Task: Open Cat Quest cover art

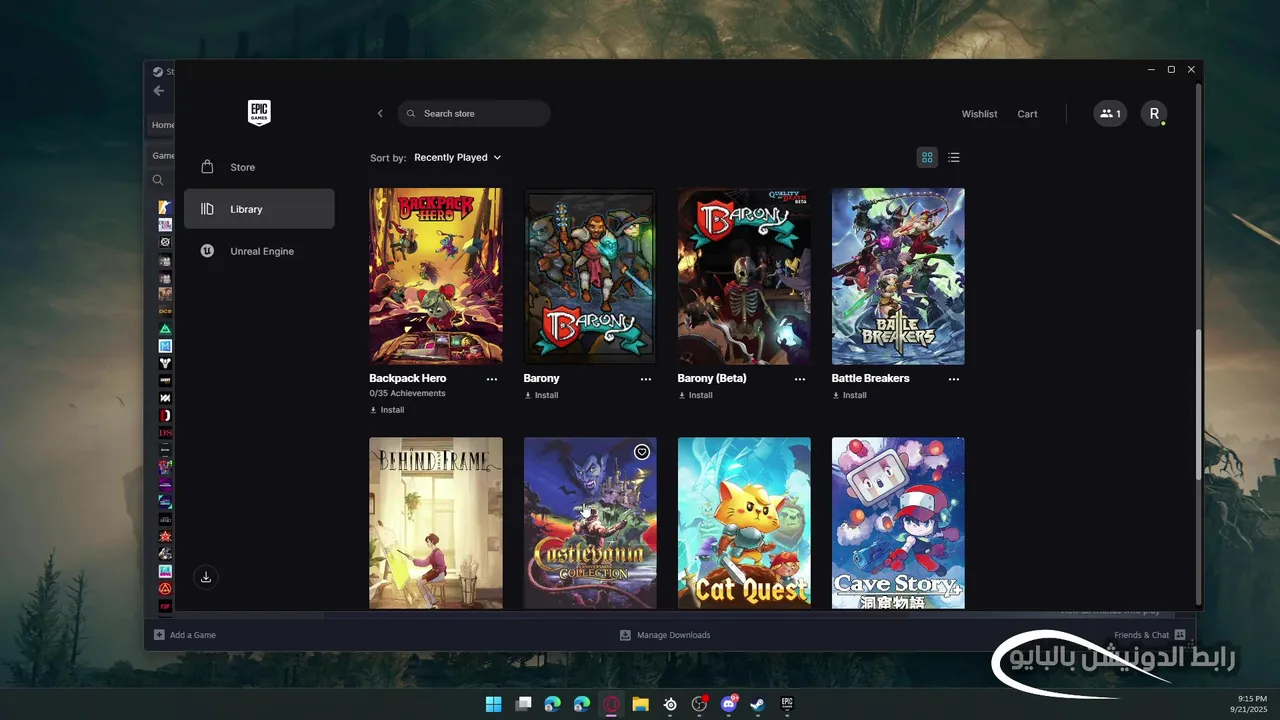Action: (744, 523)
